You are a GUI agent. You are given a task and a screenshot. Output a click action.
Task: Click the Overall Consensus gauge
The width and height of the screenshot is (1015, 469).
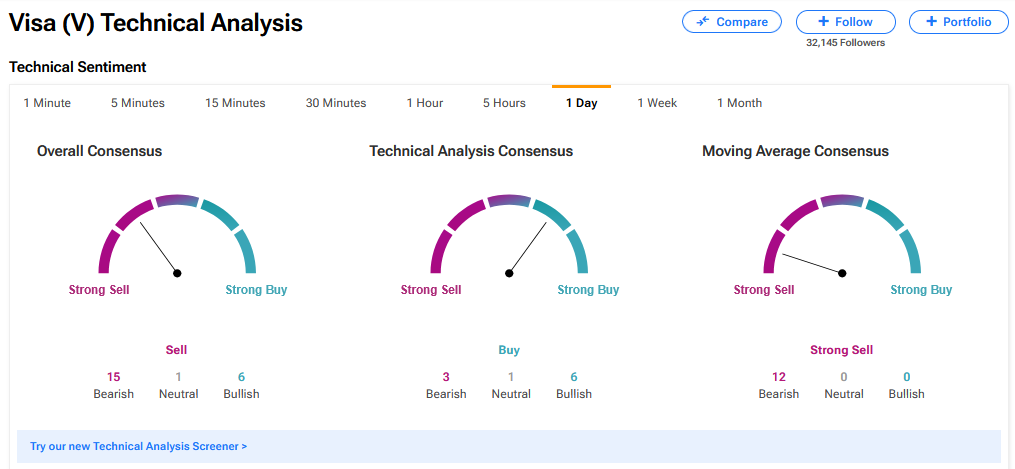[177, 235]
